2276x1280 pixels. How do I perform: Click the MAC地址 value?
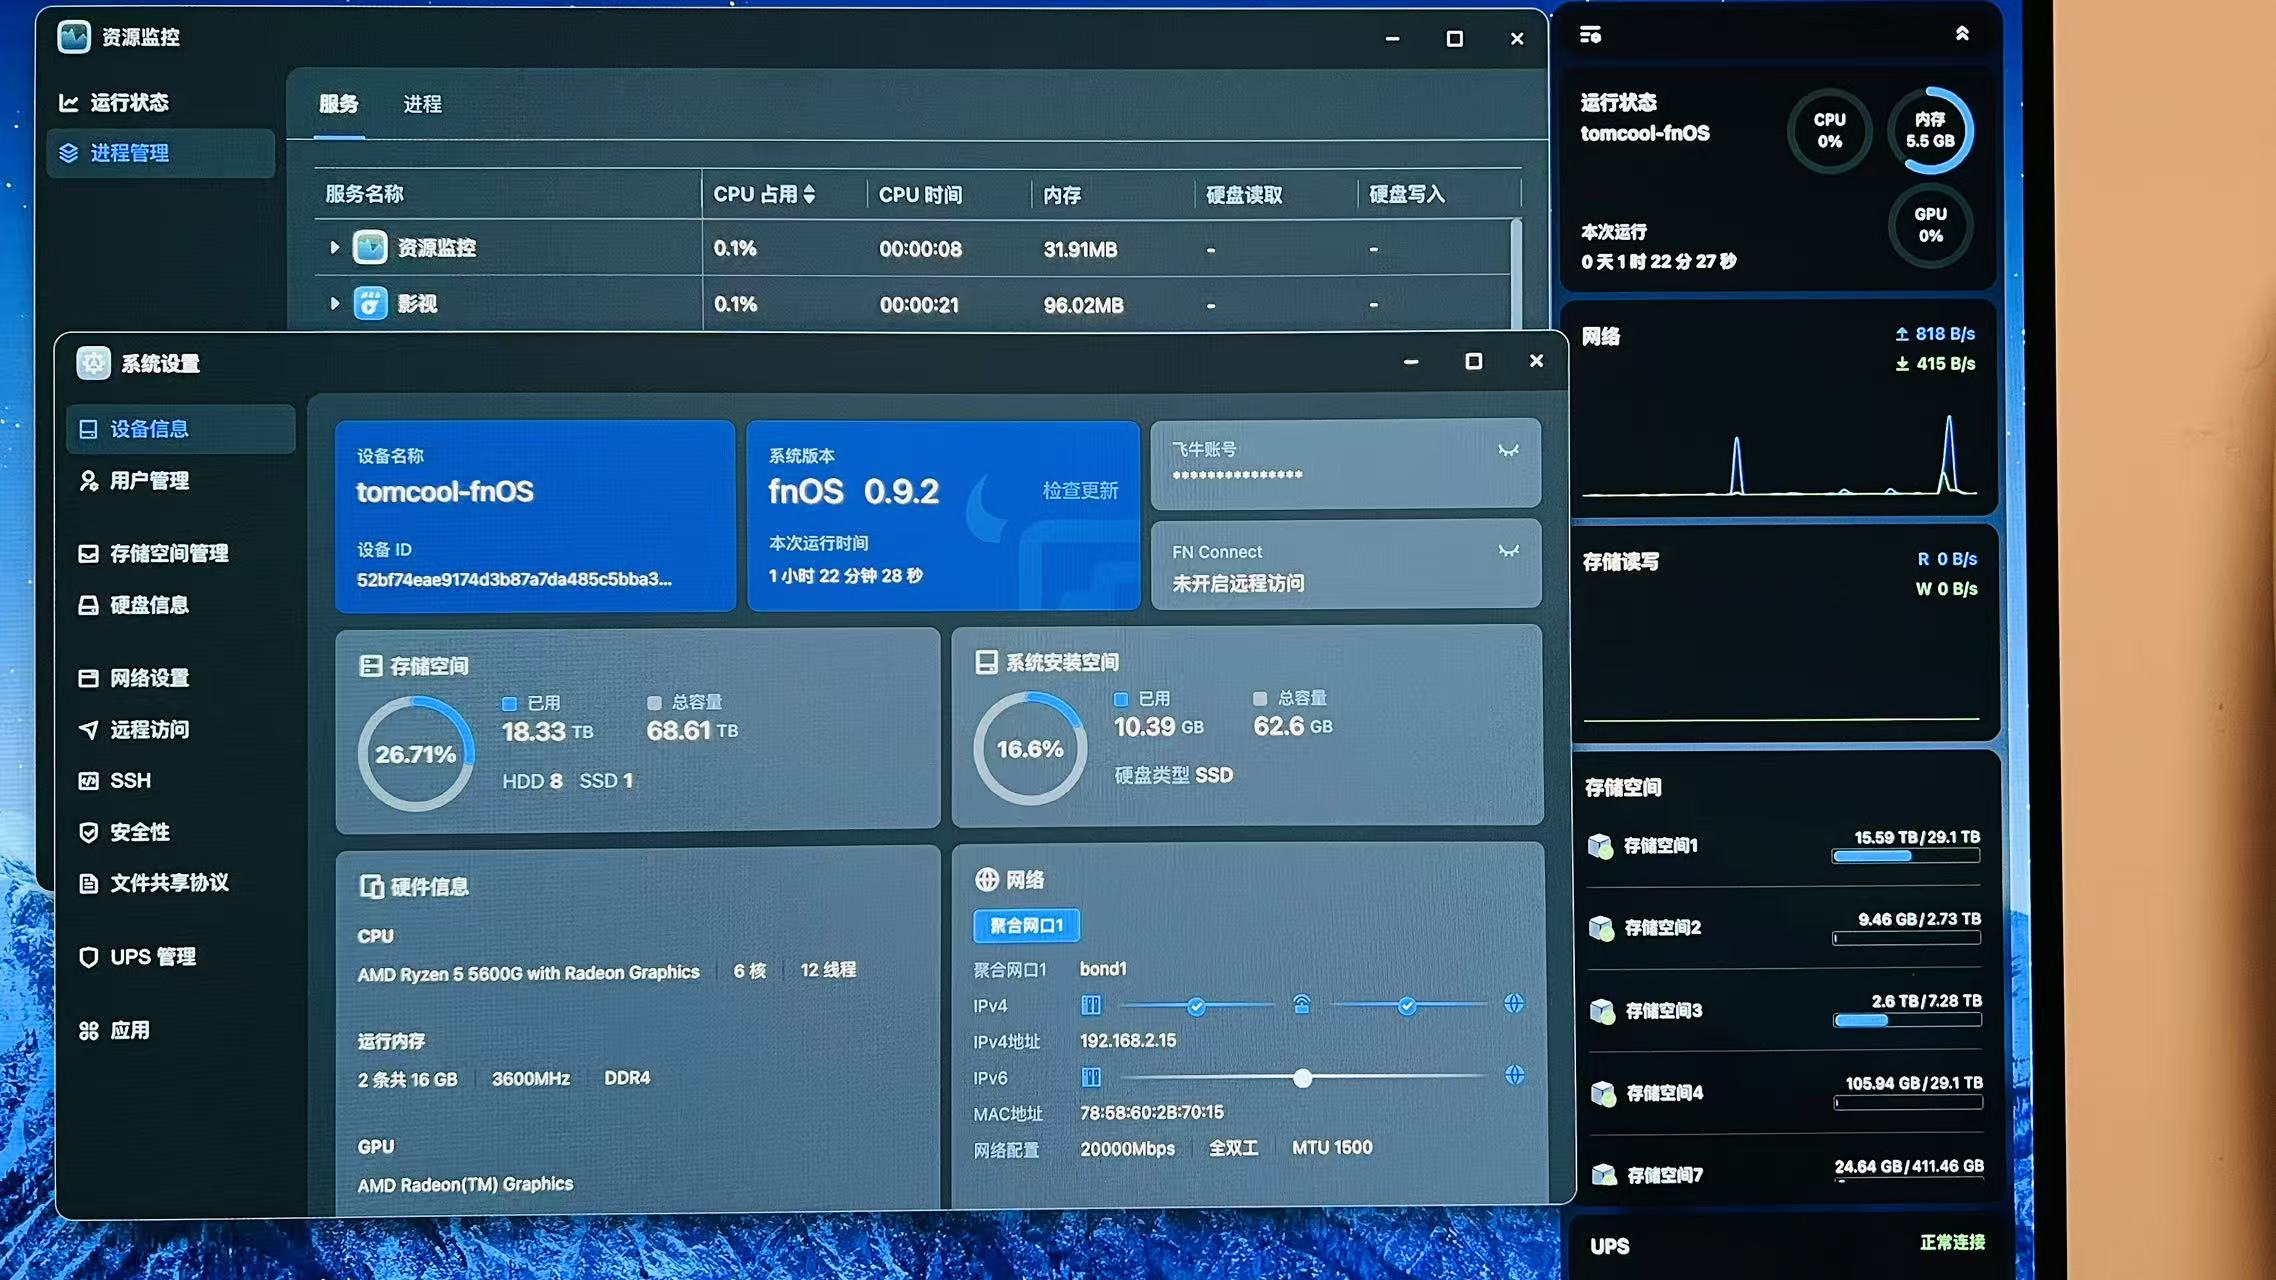click(1151, 1112)
